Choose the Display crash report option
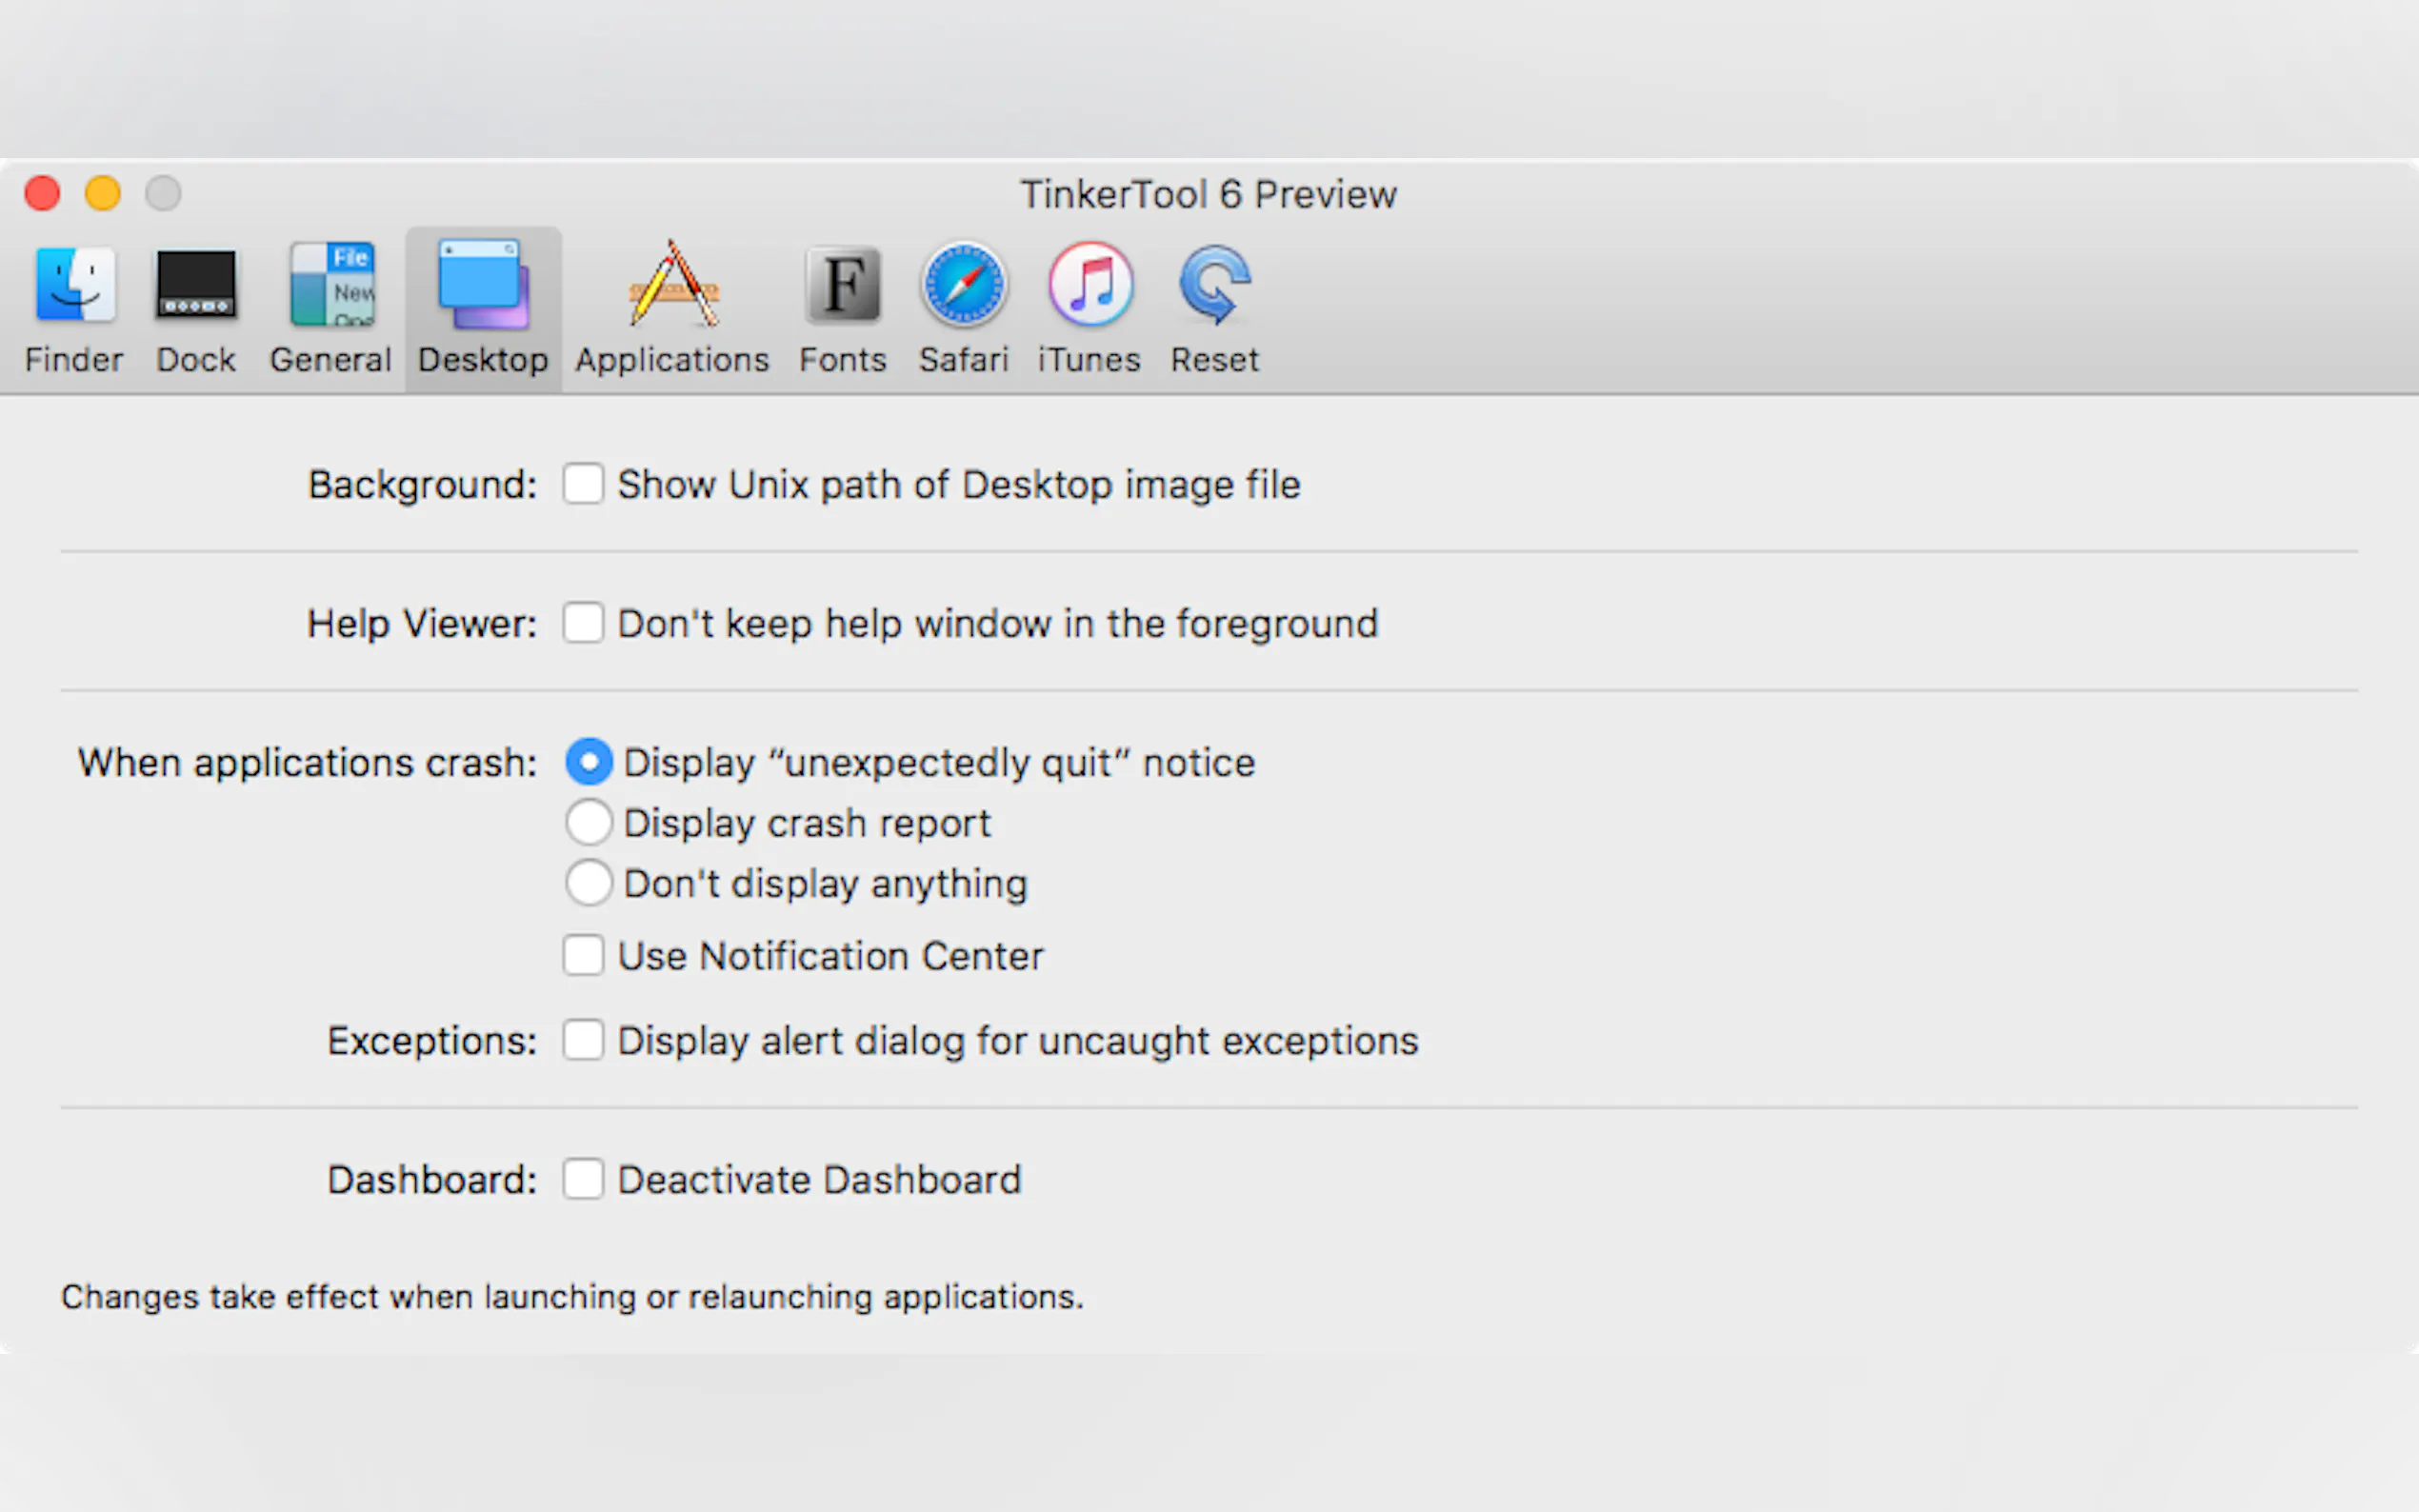 589,823
